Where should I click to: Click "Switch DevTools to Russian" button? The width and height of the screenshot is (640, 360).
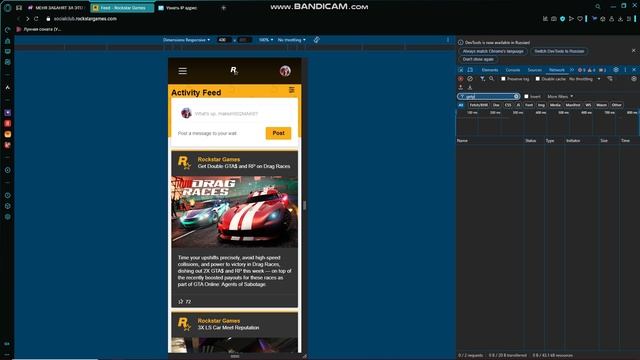coord(559,51)
